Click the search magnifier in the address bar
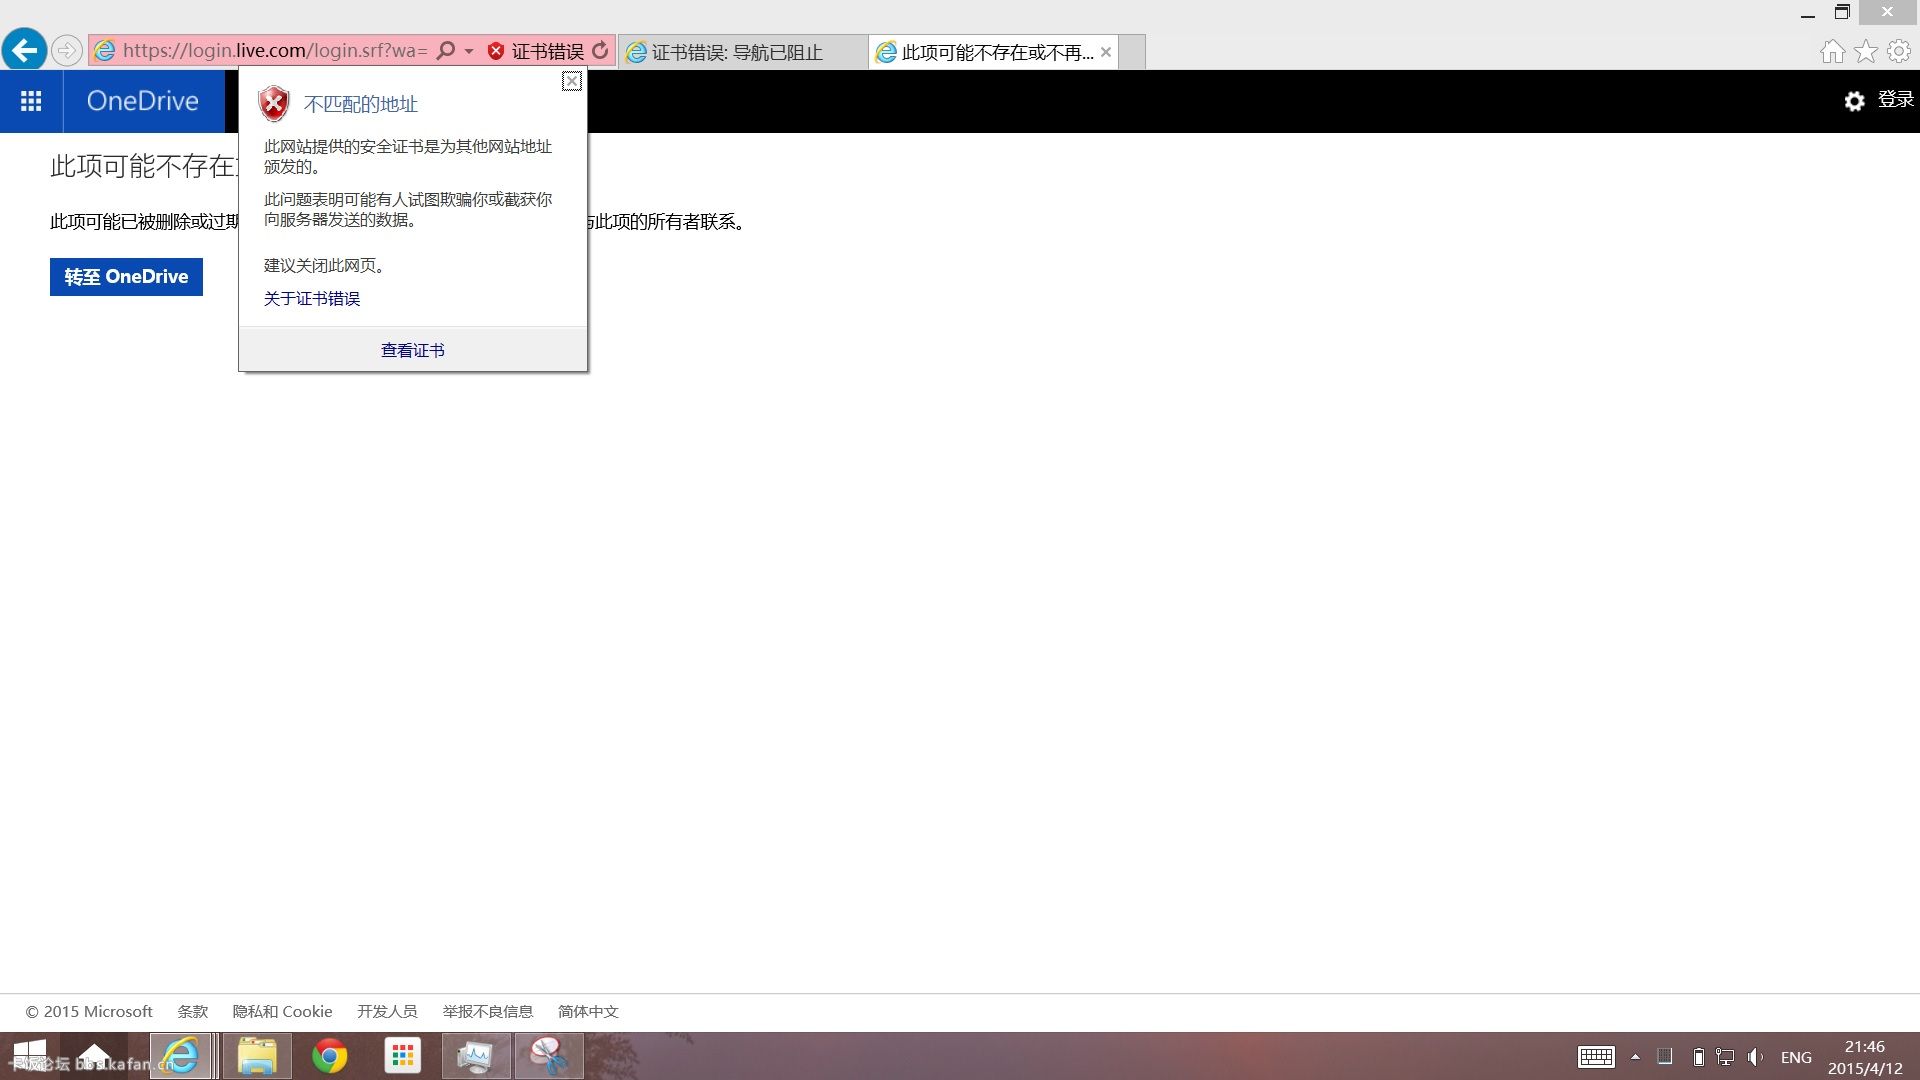 tap(446, 51)
